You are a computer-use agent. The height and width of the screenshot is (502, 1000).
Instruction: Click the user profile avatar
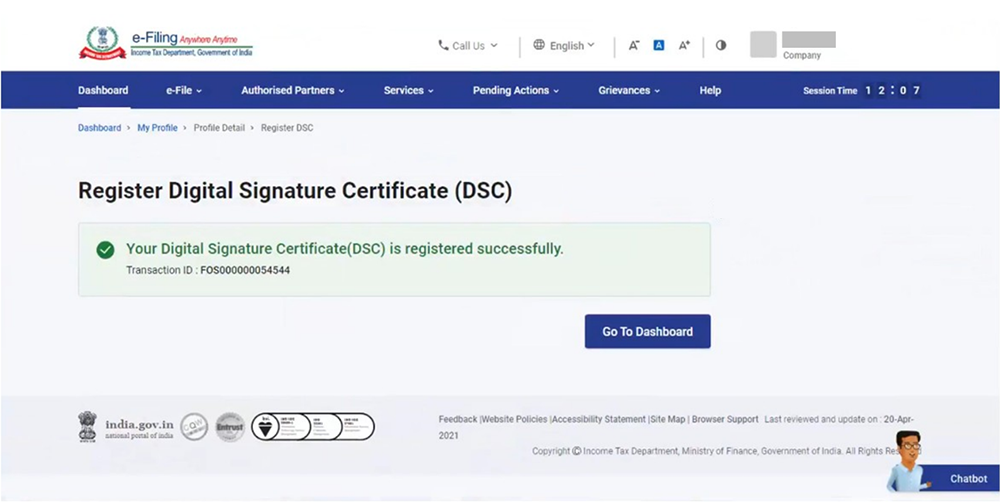(x=763, y=45)
